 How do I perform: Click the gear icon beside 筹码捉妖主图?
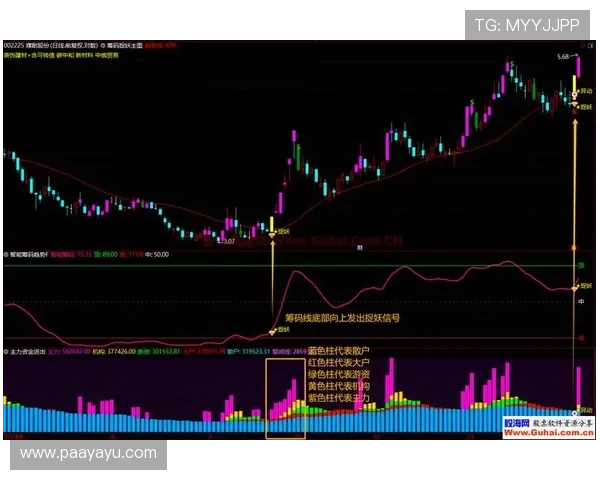click(x=103, y=46)
